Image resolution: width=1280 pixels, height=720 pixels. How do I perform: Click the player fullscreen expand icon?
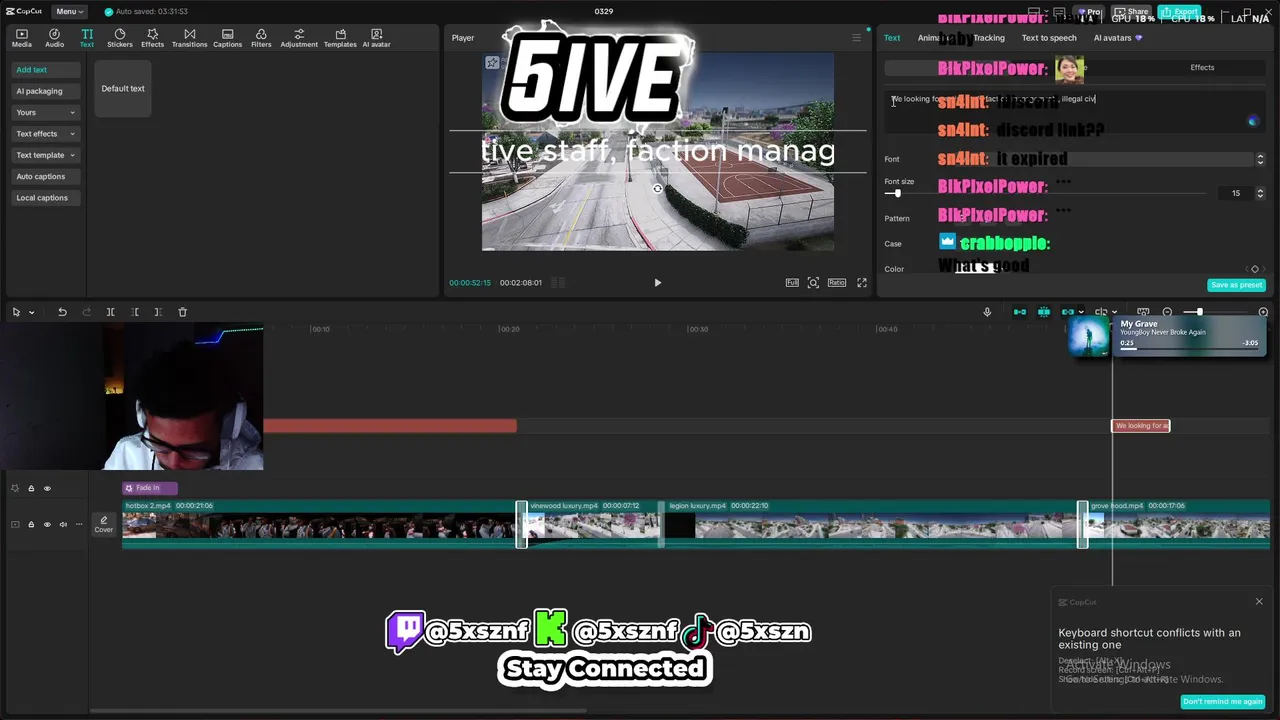(862, 283)
